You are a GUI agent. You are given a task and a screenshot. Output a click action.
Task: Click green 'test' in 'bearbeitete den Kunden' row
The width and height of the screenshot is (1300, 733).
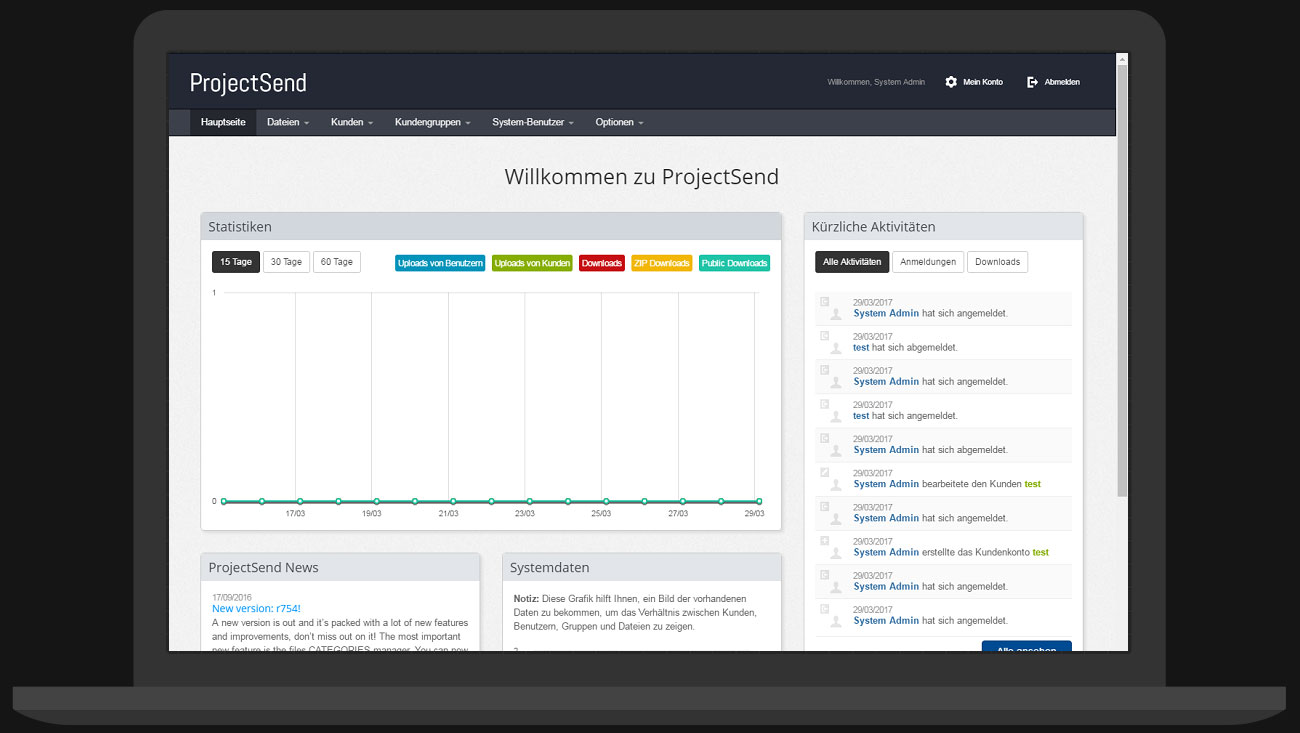click(x=1033, y=484)
